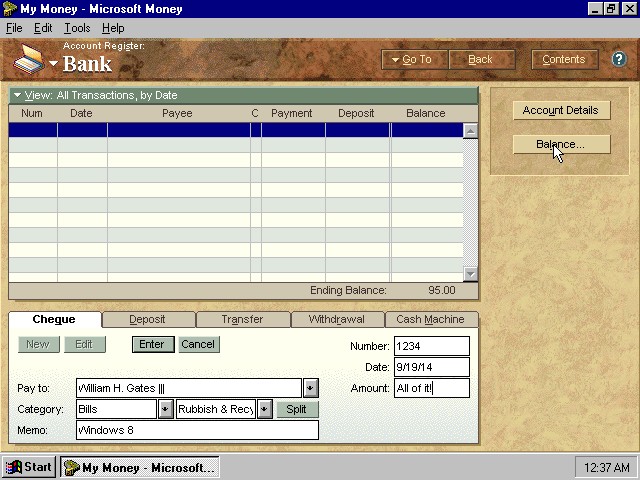This screenshot has height=480, width=640.
Task: Click into the Memo text field
Action: (x=197, y=430)
